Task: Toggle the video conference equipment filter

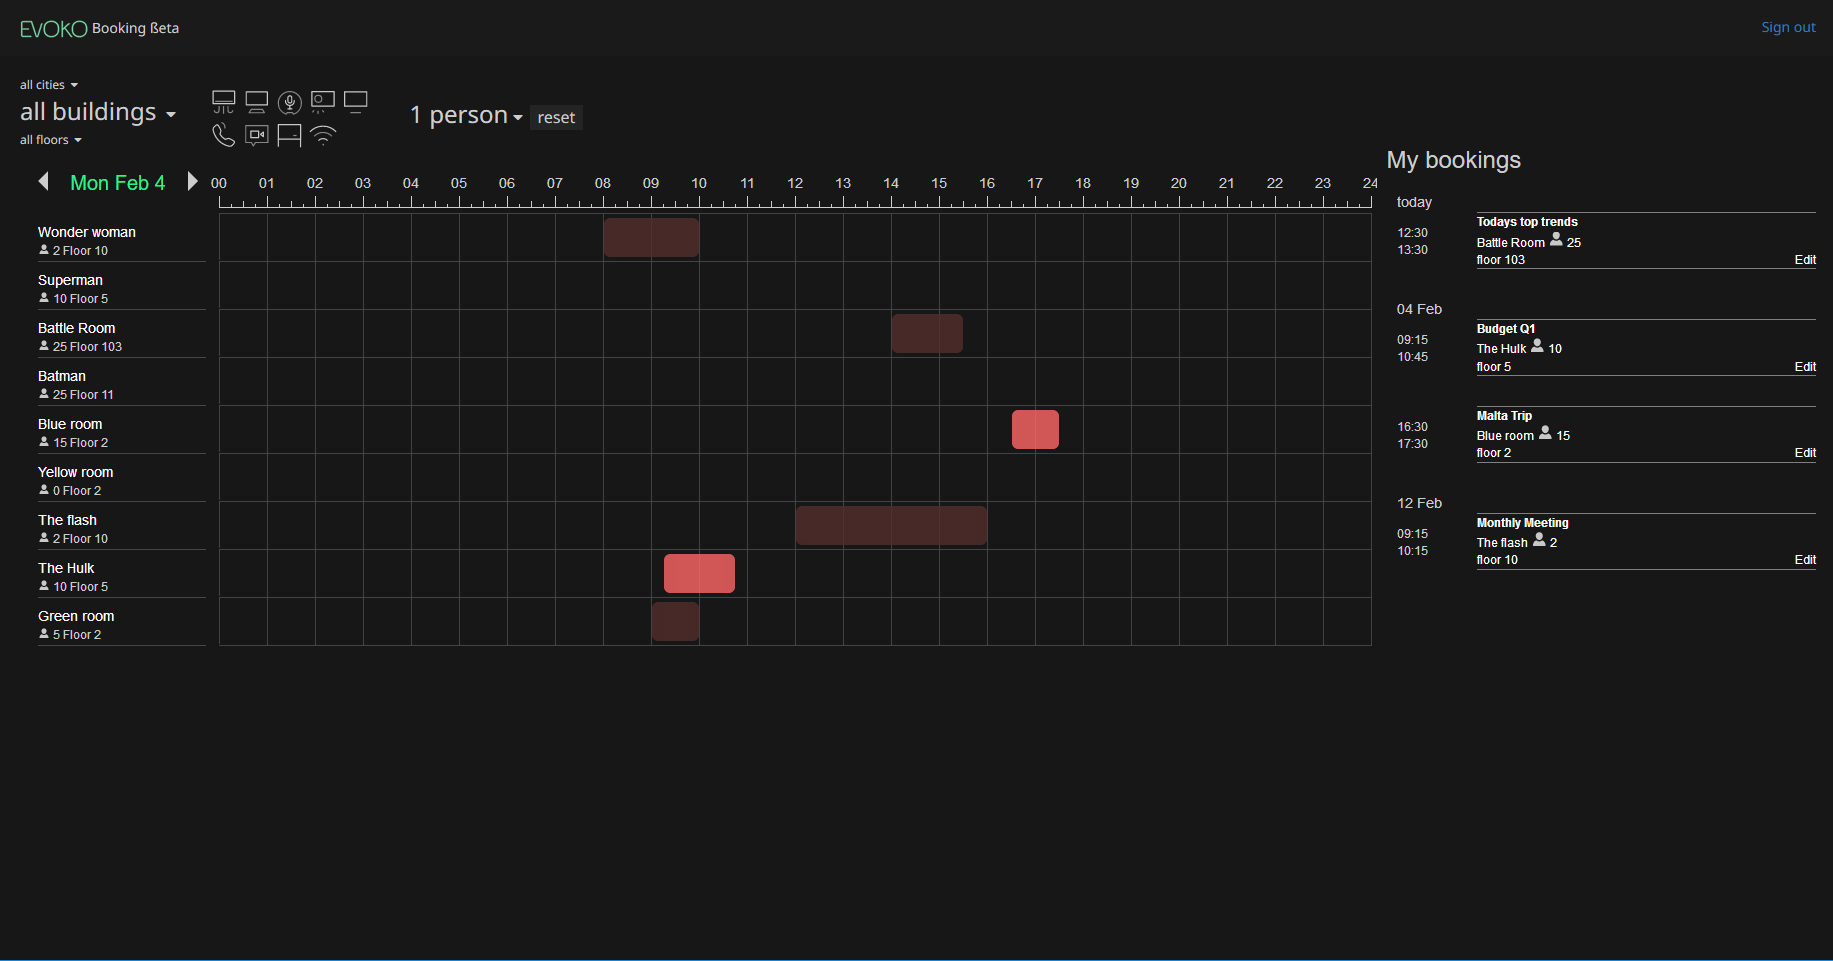Action: [x=257, y=135]
